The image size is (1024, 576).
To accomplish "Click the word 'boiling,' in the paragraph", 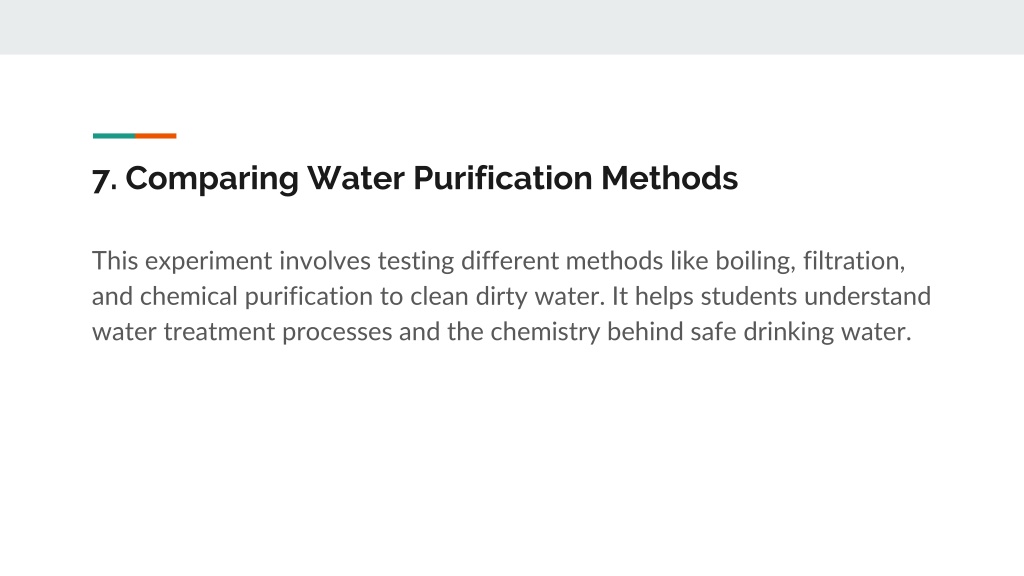I will point(755,261).
